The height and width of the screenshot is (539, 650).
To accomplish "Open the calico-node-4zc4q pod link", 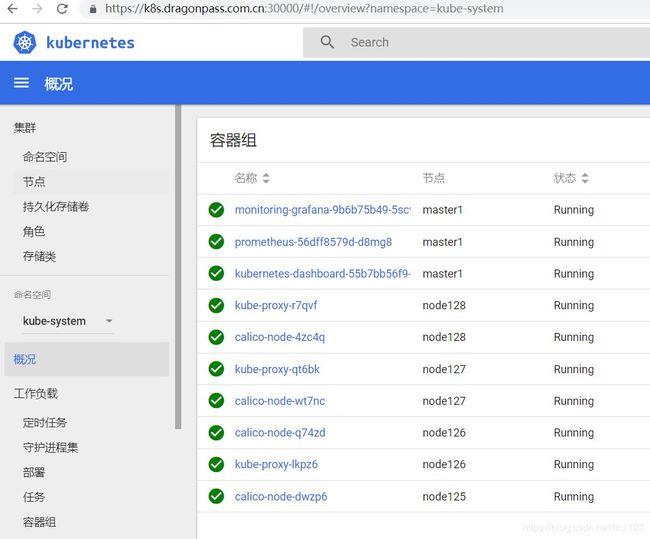I will coord(280,337).
